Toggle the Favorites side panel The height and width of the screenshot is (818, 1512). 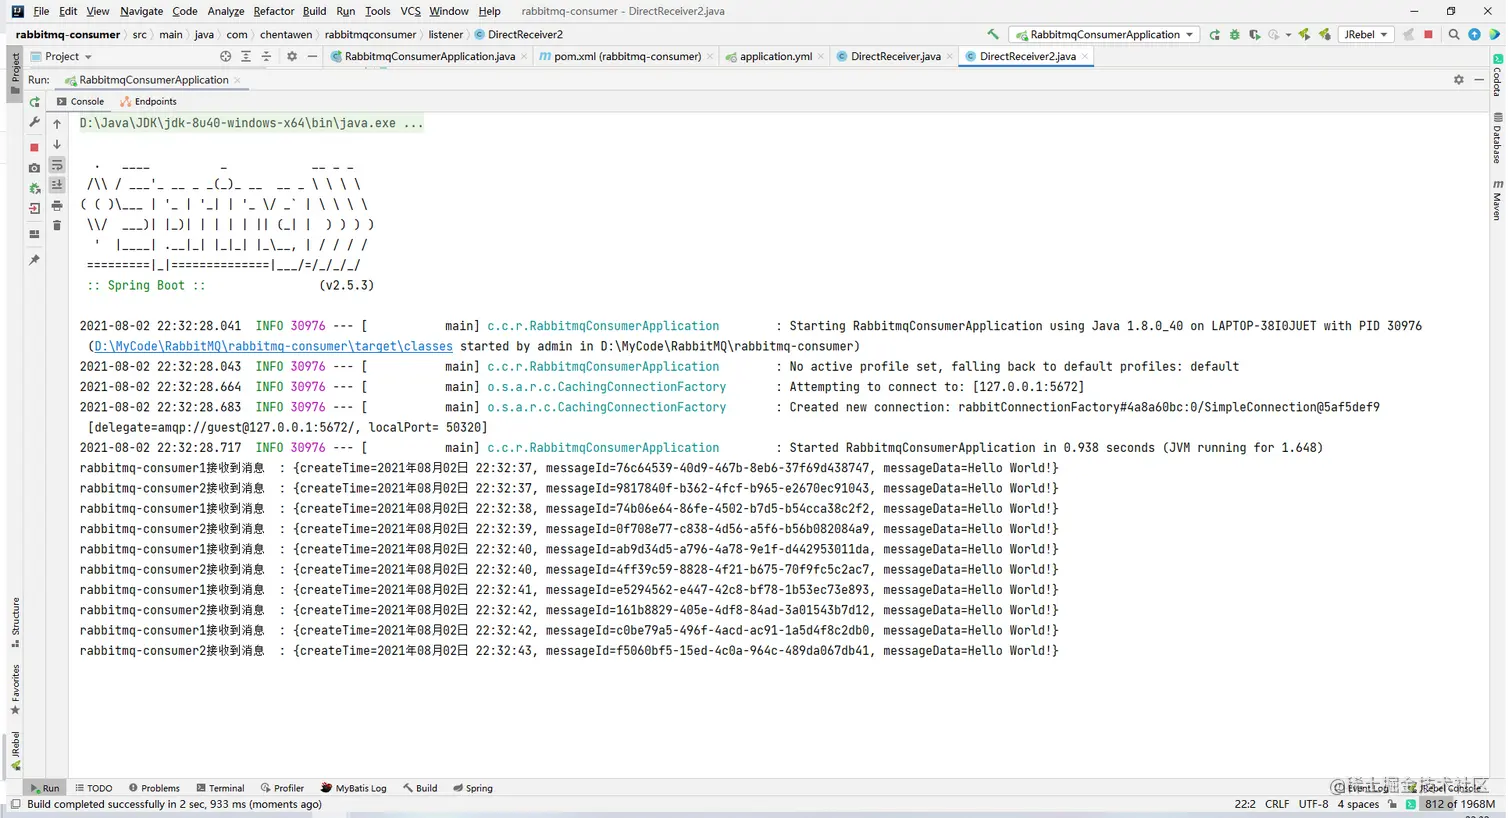[x=15, y=690]
